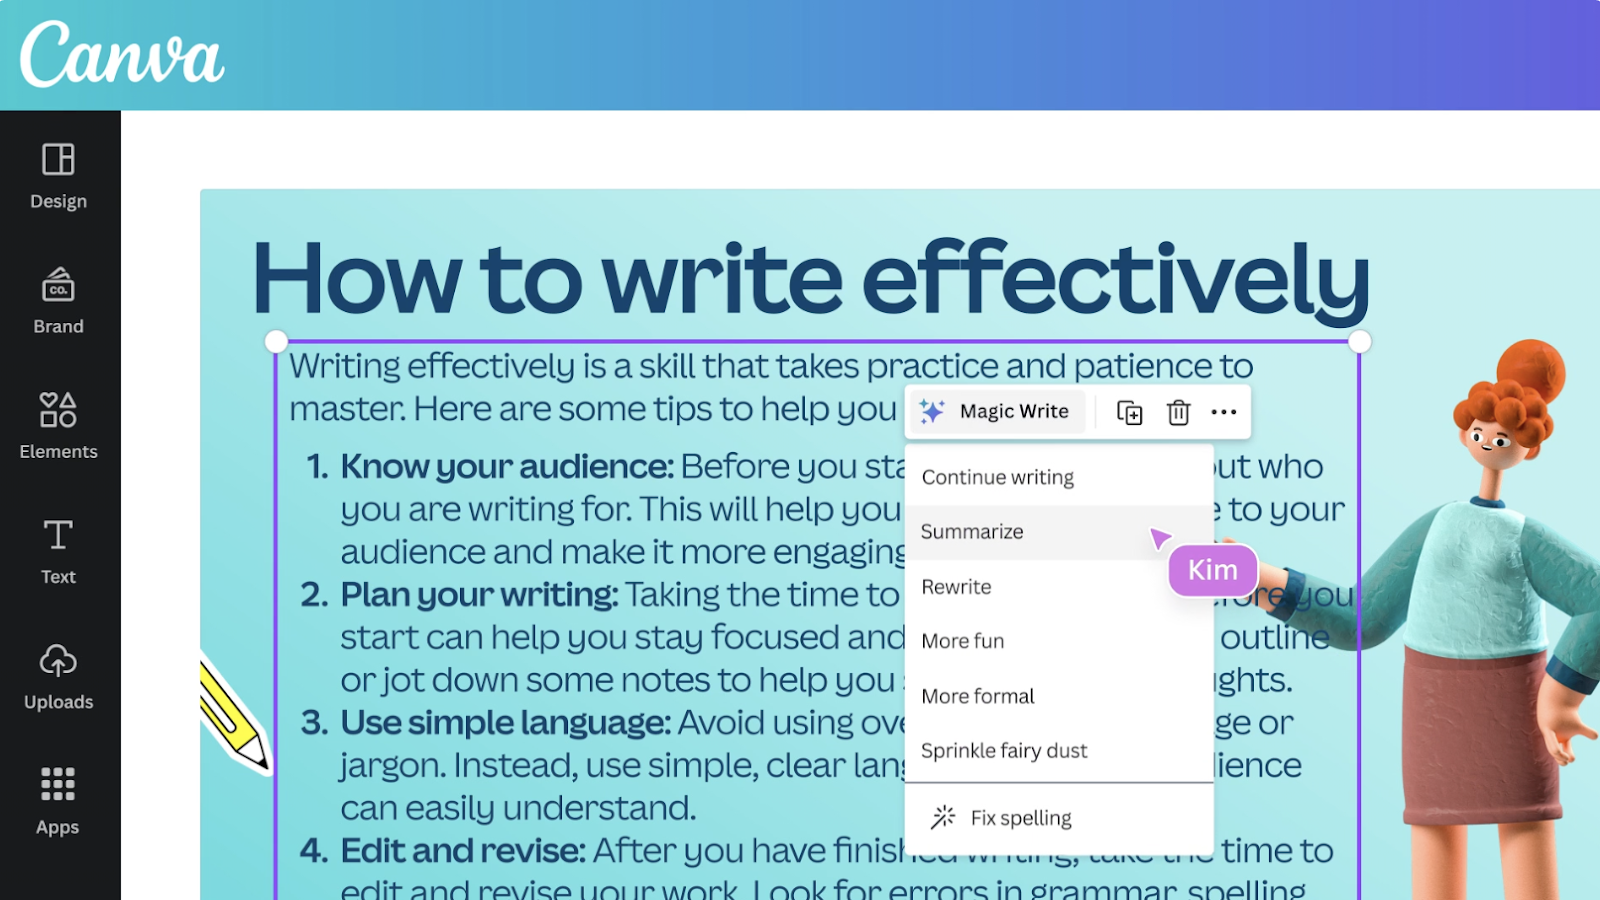The width and height of the screenshot is (1600, 900).
Task: Click the 'Plan your writing:' bold text
Action: pyautogui.click(x=479, y=595)
